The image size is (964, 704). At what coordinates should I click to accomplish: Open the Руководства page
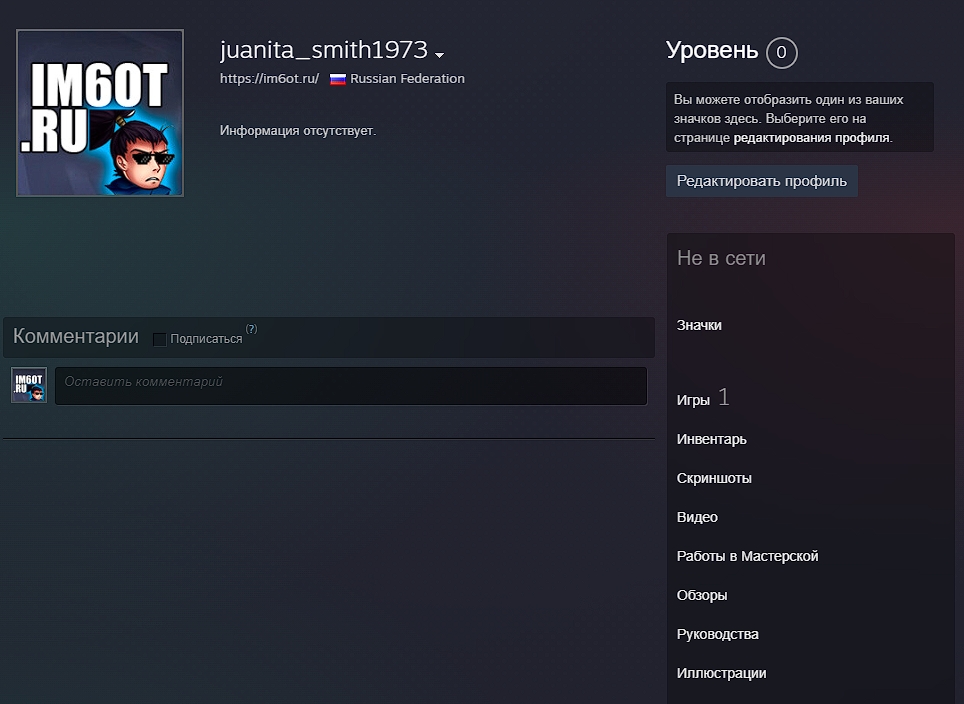point(717,634)
